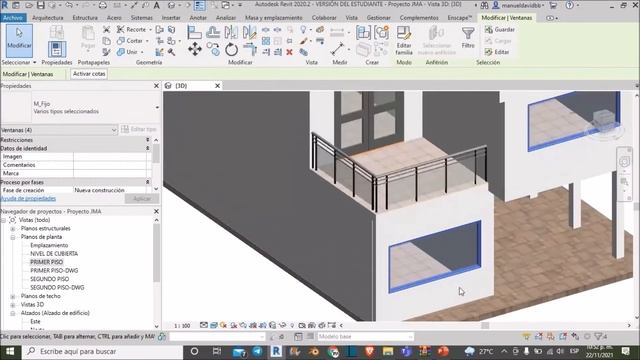
Task: Click the selection filter count icon in status bar
Action: click(600, 336)
